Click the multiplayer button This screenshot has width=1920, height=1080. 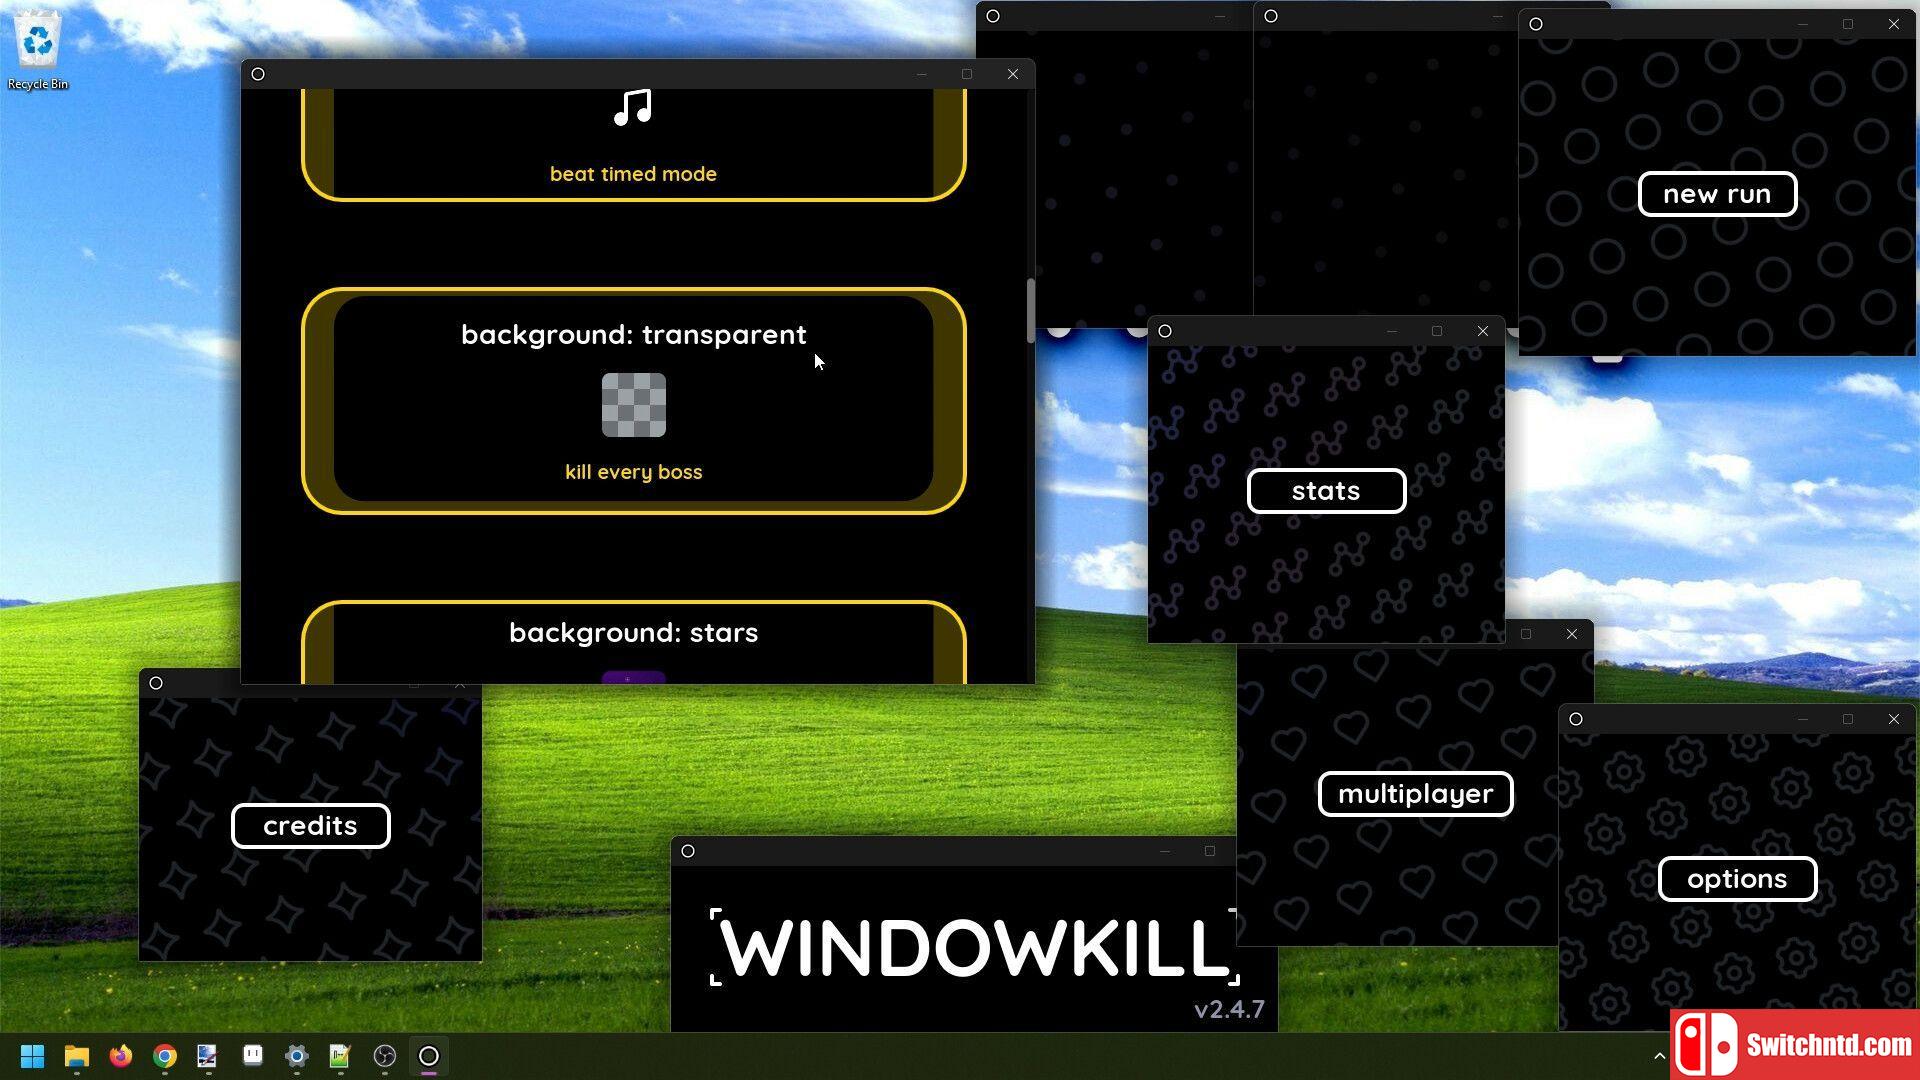1415,793
